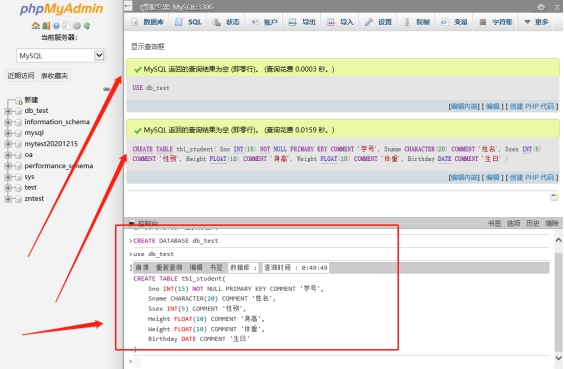Screen dimensions: 564x369
Task: Click the collapse panel arrow at top bar
Action: (x=128, y=5)
